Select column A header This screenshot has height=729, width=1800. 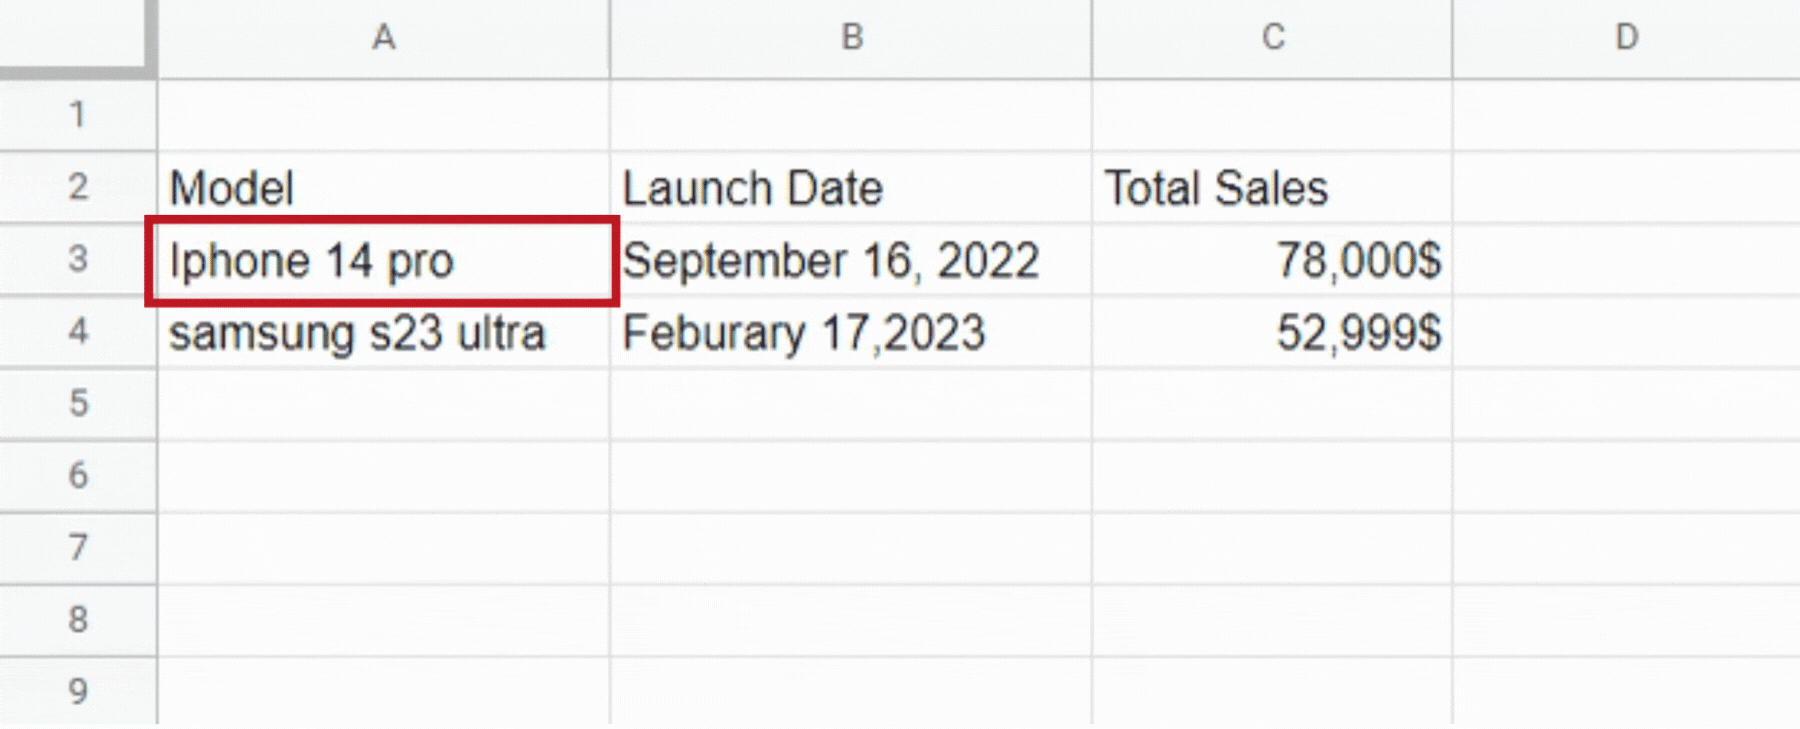(383, 38)
